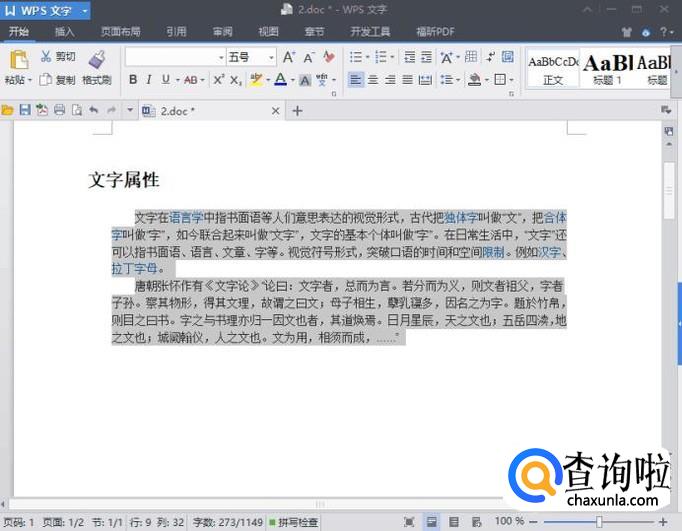Image resolution: width=682 pixels, height=531 pixels.
Task: Apply paragraph shading fill icon
Action: (x=474, y=80)
